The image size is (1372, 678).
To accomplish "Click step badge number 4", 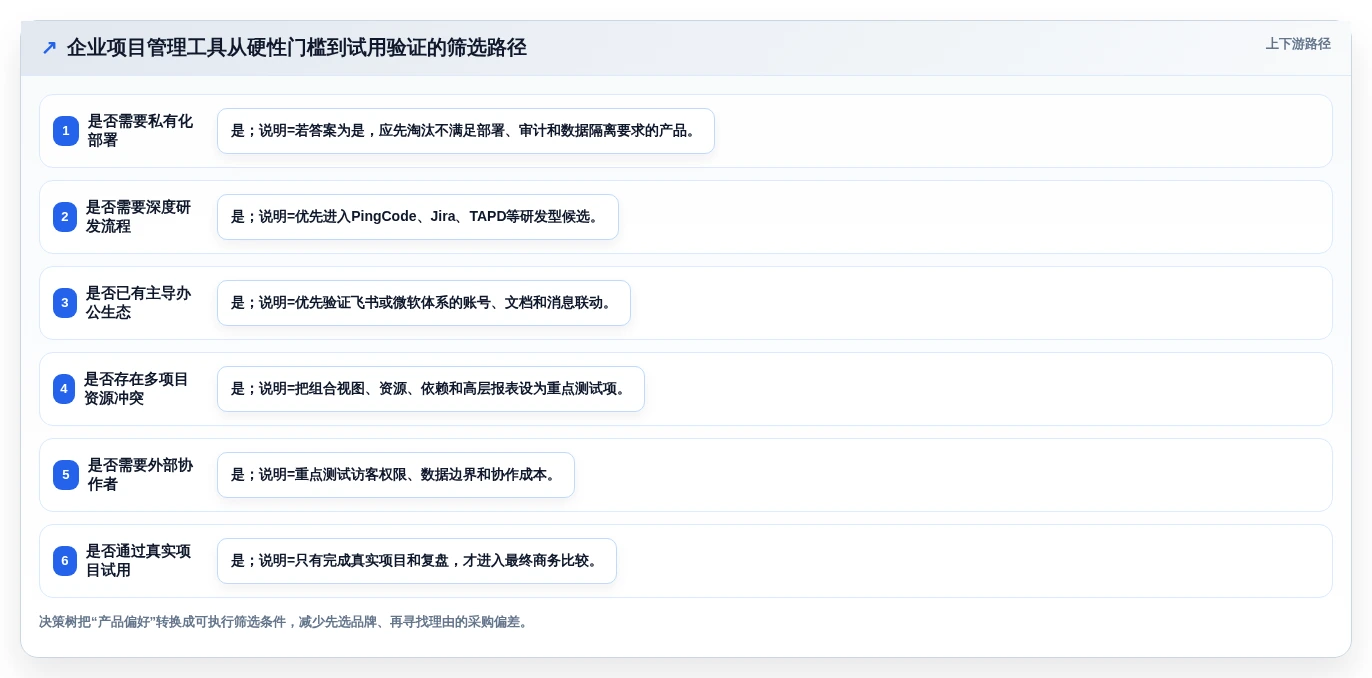I will point(64,389).
